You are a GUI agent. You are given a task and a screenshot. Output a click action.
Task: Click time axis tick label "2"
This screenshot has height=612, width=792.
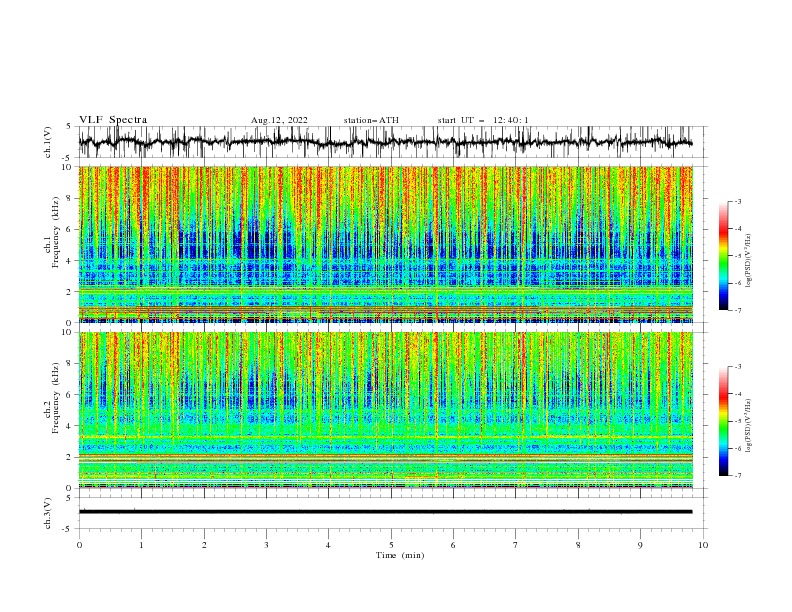coord(204,545)
